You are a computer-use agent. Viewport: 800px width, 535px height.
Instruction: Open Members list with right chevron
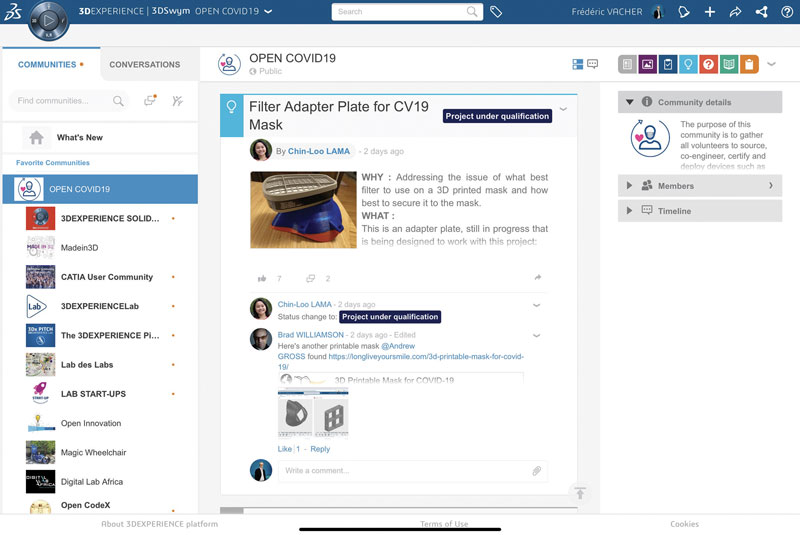[x=771, y=186]
